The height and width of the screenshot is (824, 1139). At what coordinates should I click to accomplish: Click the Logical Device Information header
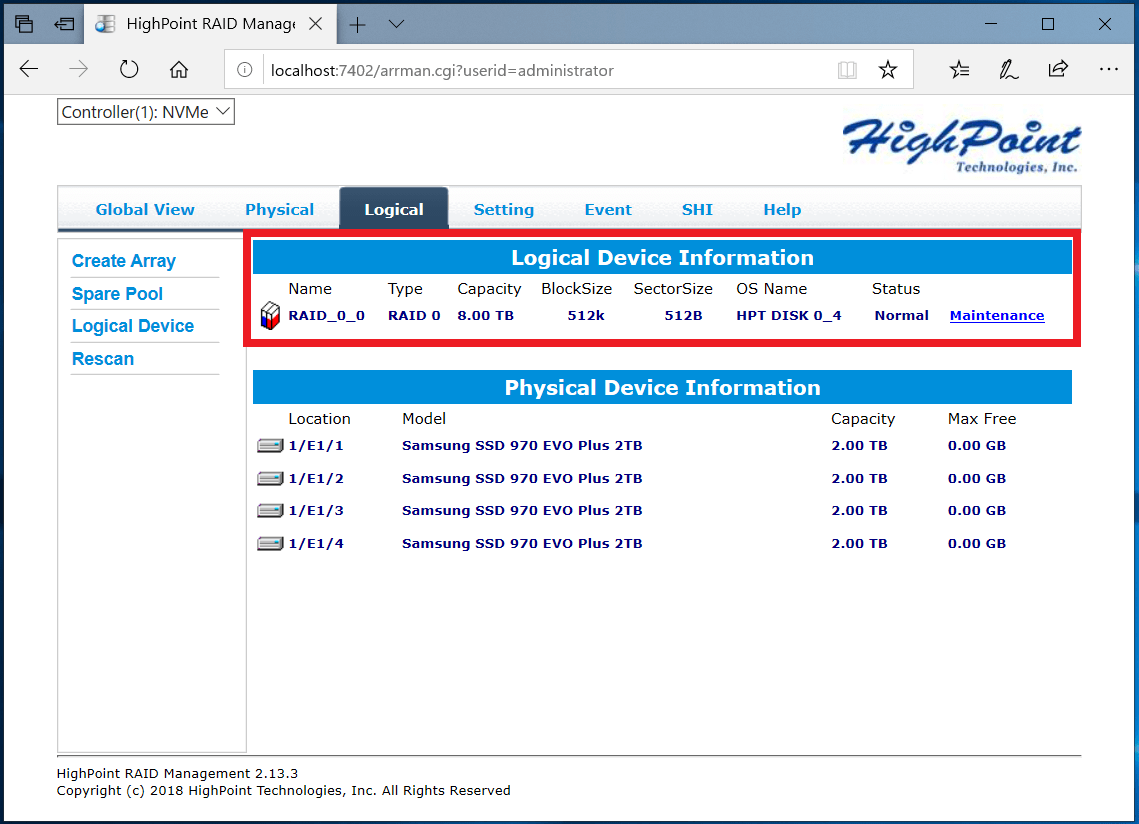coord(662,257)
